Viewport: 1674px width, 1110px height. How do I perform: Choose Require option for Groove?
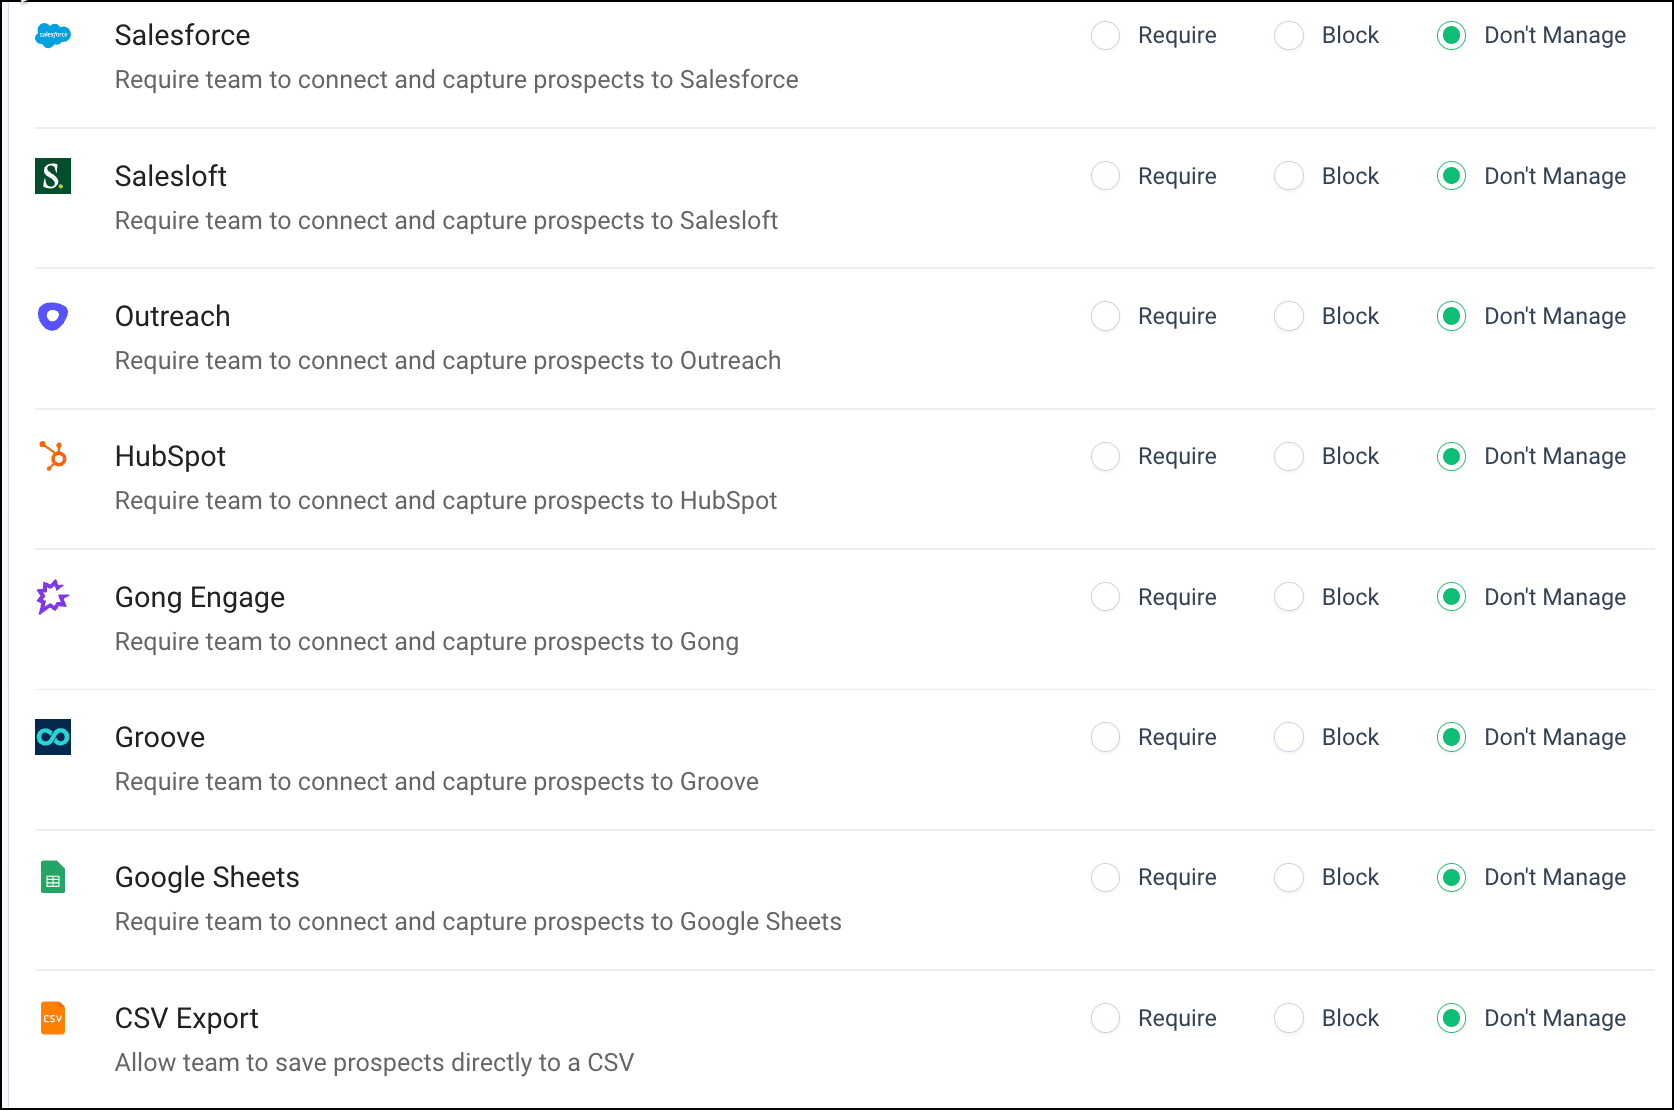point(1105,737)
